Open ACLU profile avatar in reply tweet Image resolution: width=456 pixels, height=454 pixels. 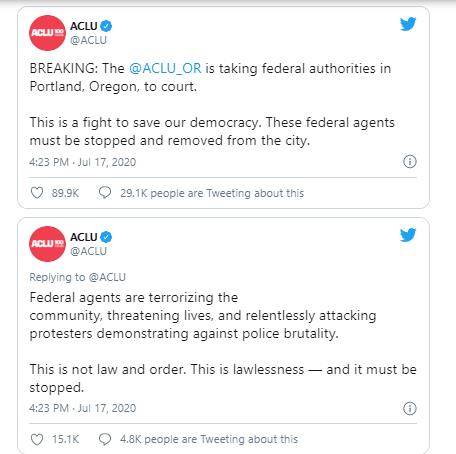tap(47, 244)
